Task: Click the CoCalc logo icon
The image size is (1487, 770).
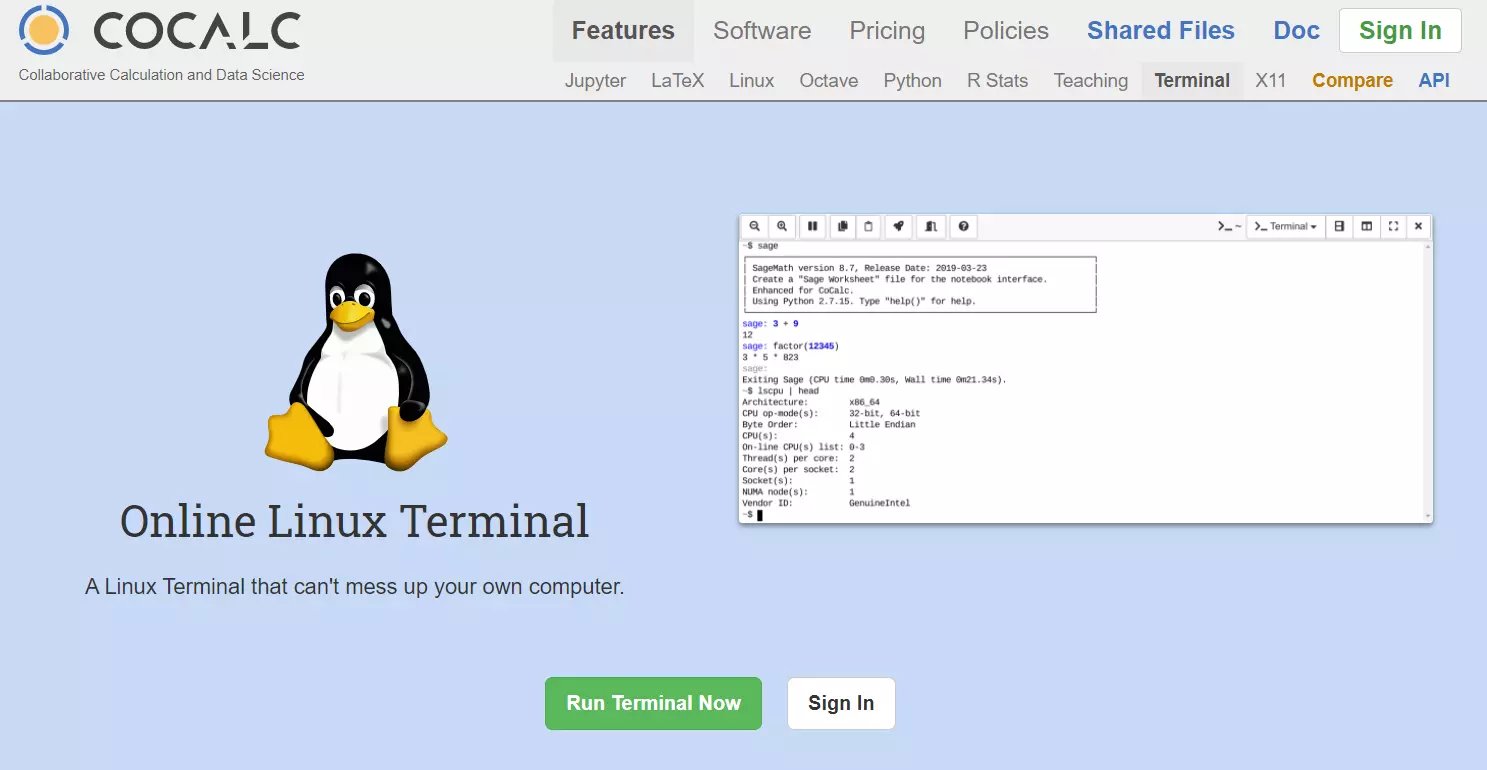Action: click(x=43, y=32)
